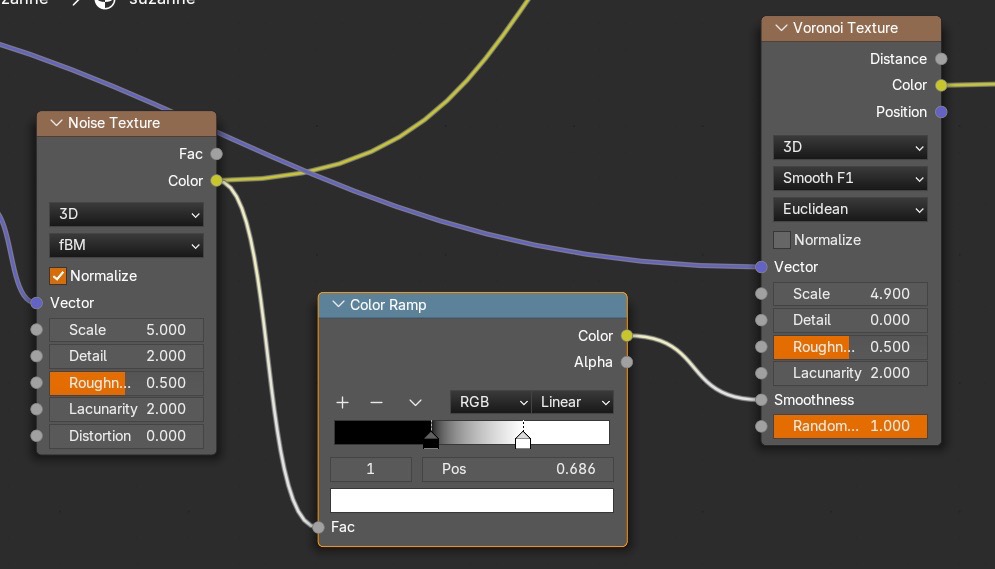
Task: Collapse the Color Ramp node
Action: (338, 304)
